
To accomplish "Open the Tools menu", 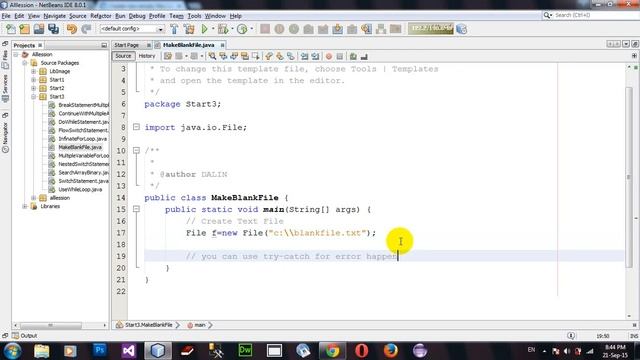I will (194, 16).
